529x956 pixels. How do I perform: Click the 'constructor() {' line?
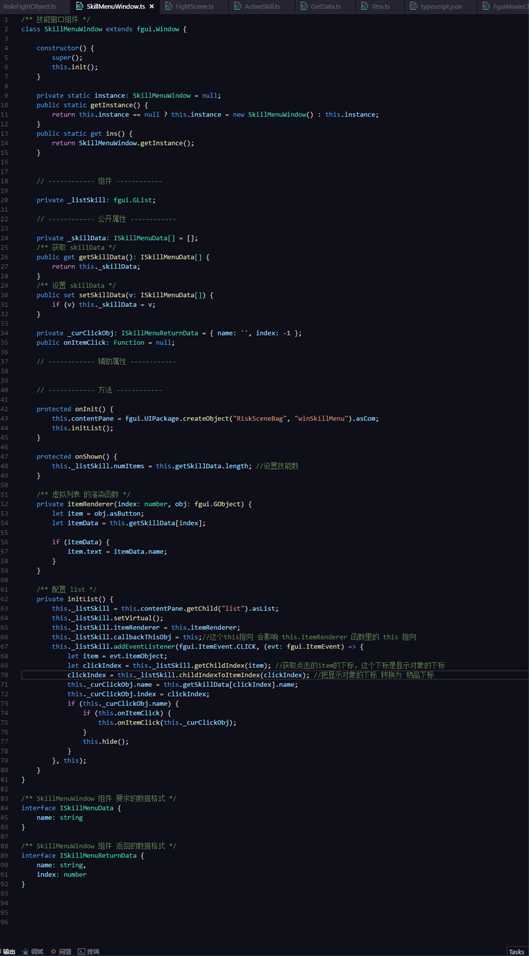(x=65, y=48)
